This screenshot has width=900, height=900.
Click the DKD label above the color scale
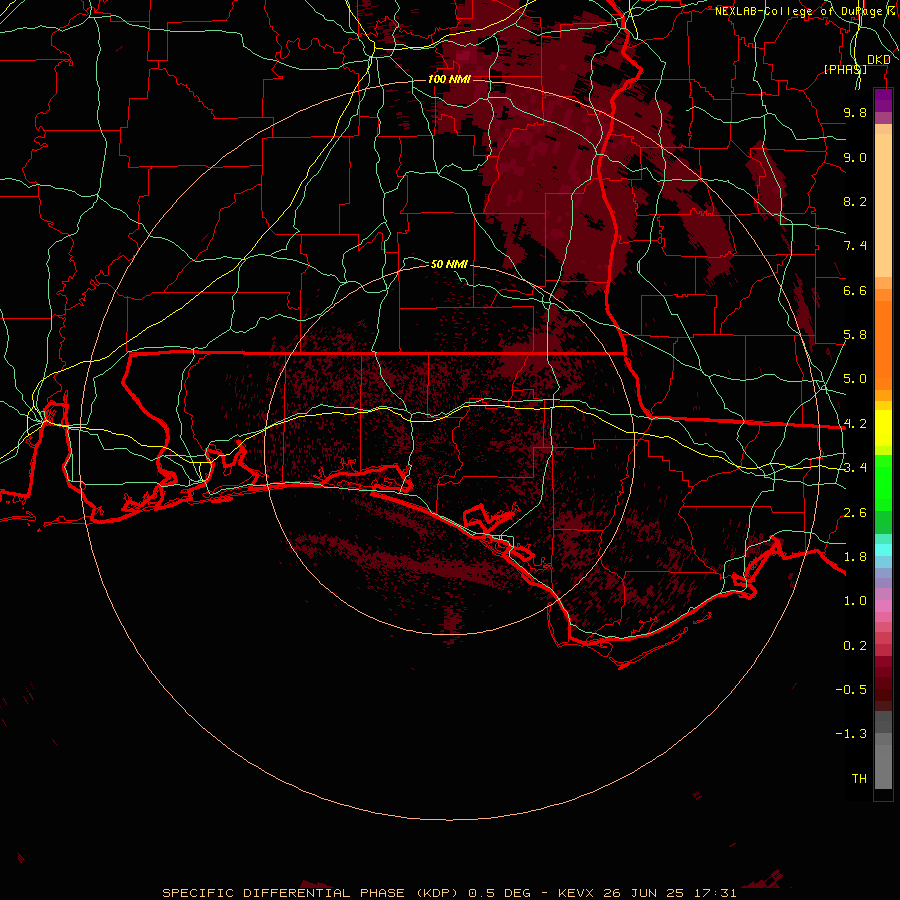[x=879, y=59]
